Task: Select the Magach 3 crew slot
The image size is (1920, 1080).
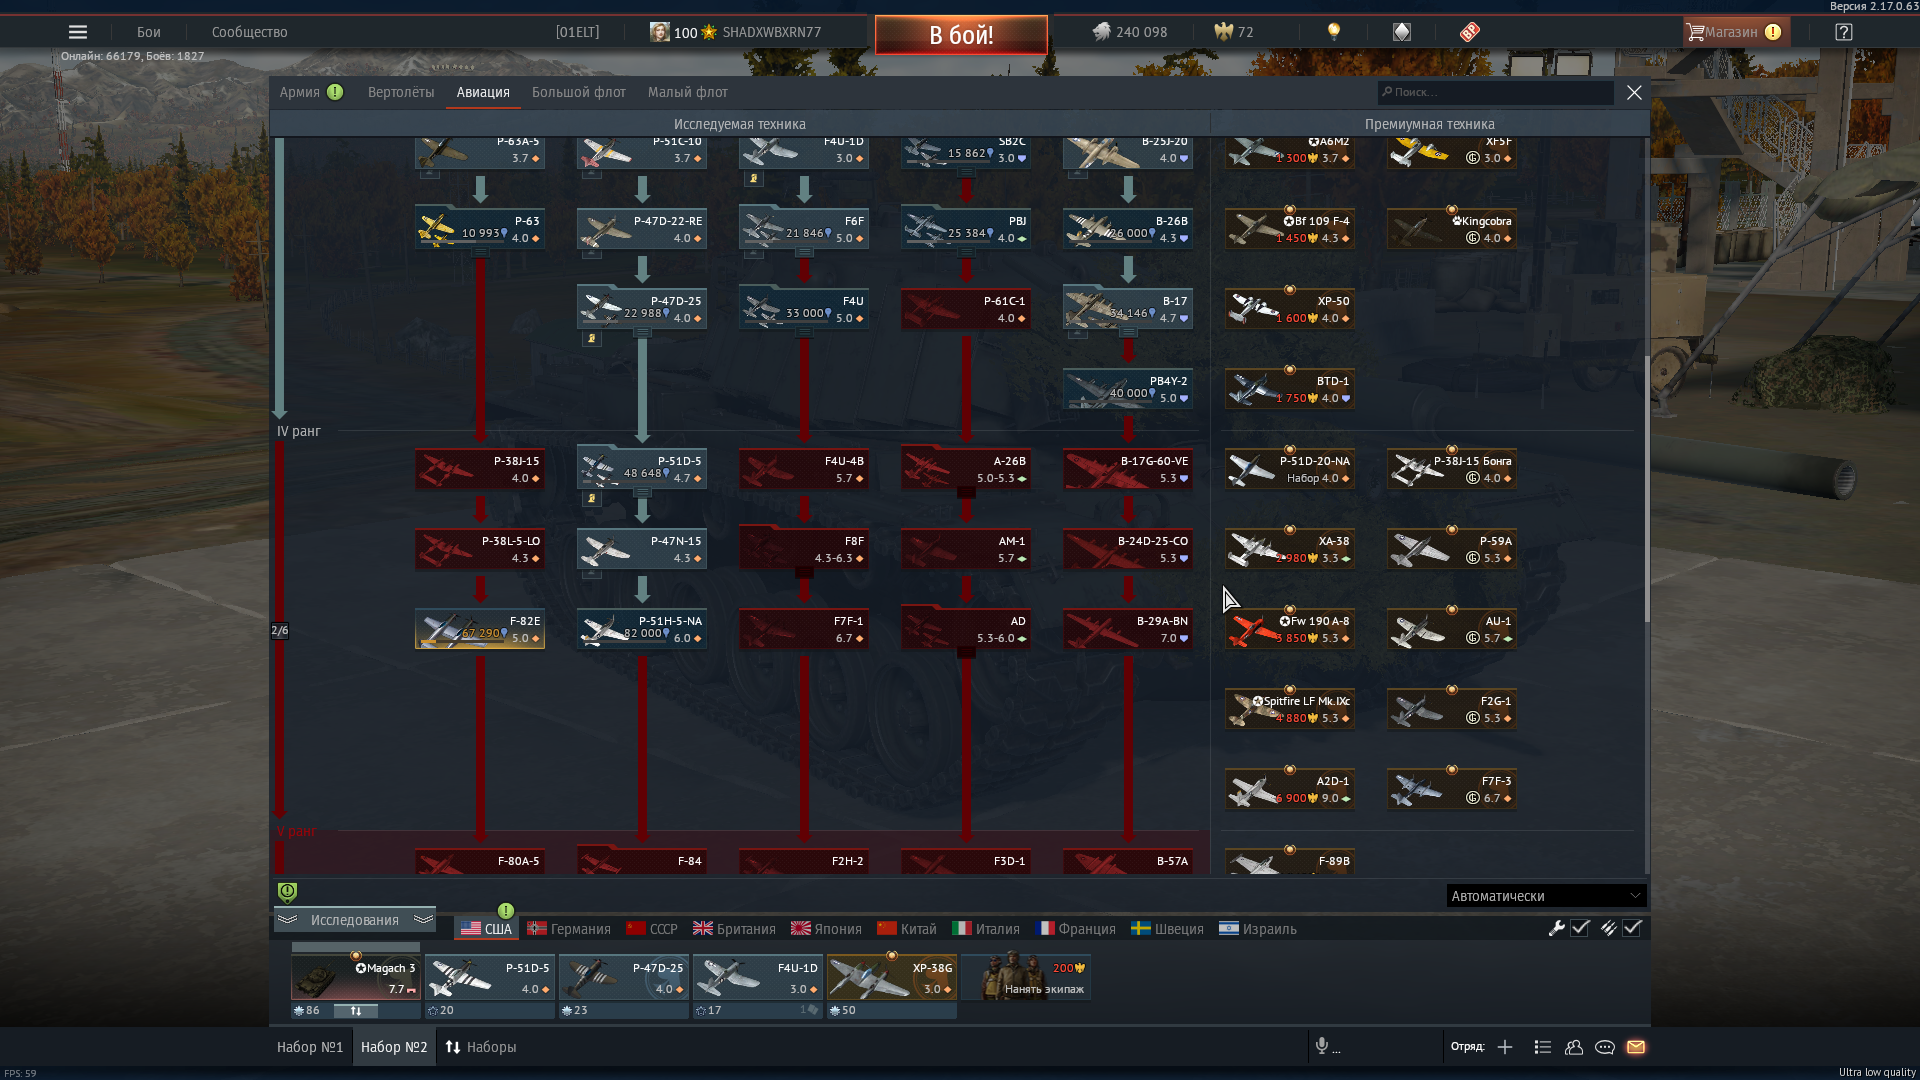Action: pyautogui.click(x=356, y=977)
